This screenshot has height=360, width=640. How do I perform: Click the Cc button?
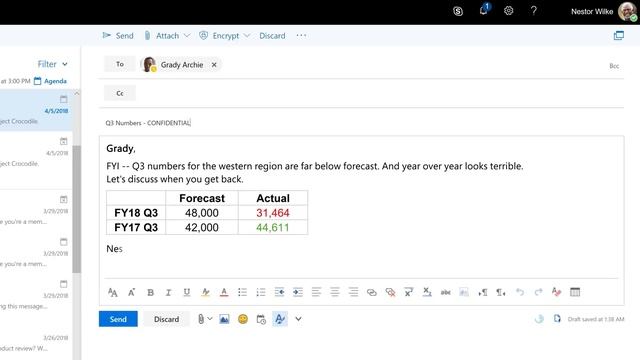coord(120,93)
